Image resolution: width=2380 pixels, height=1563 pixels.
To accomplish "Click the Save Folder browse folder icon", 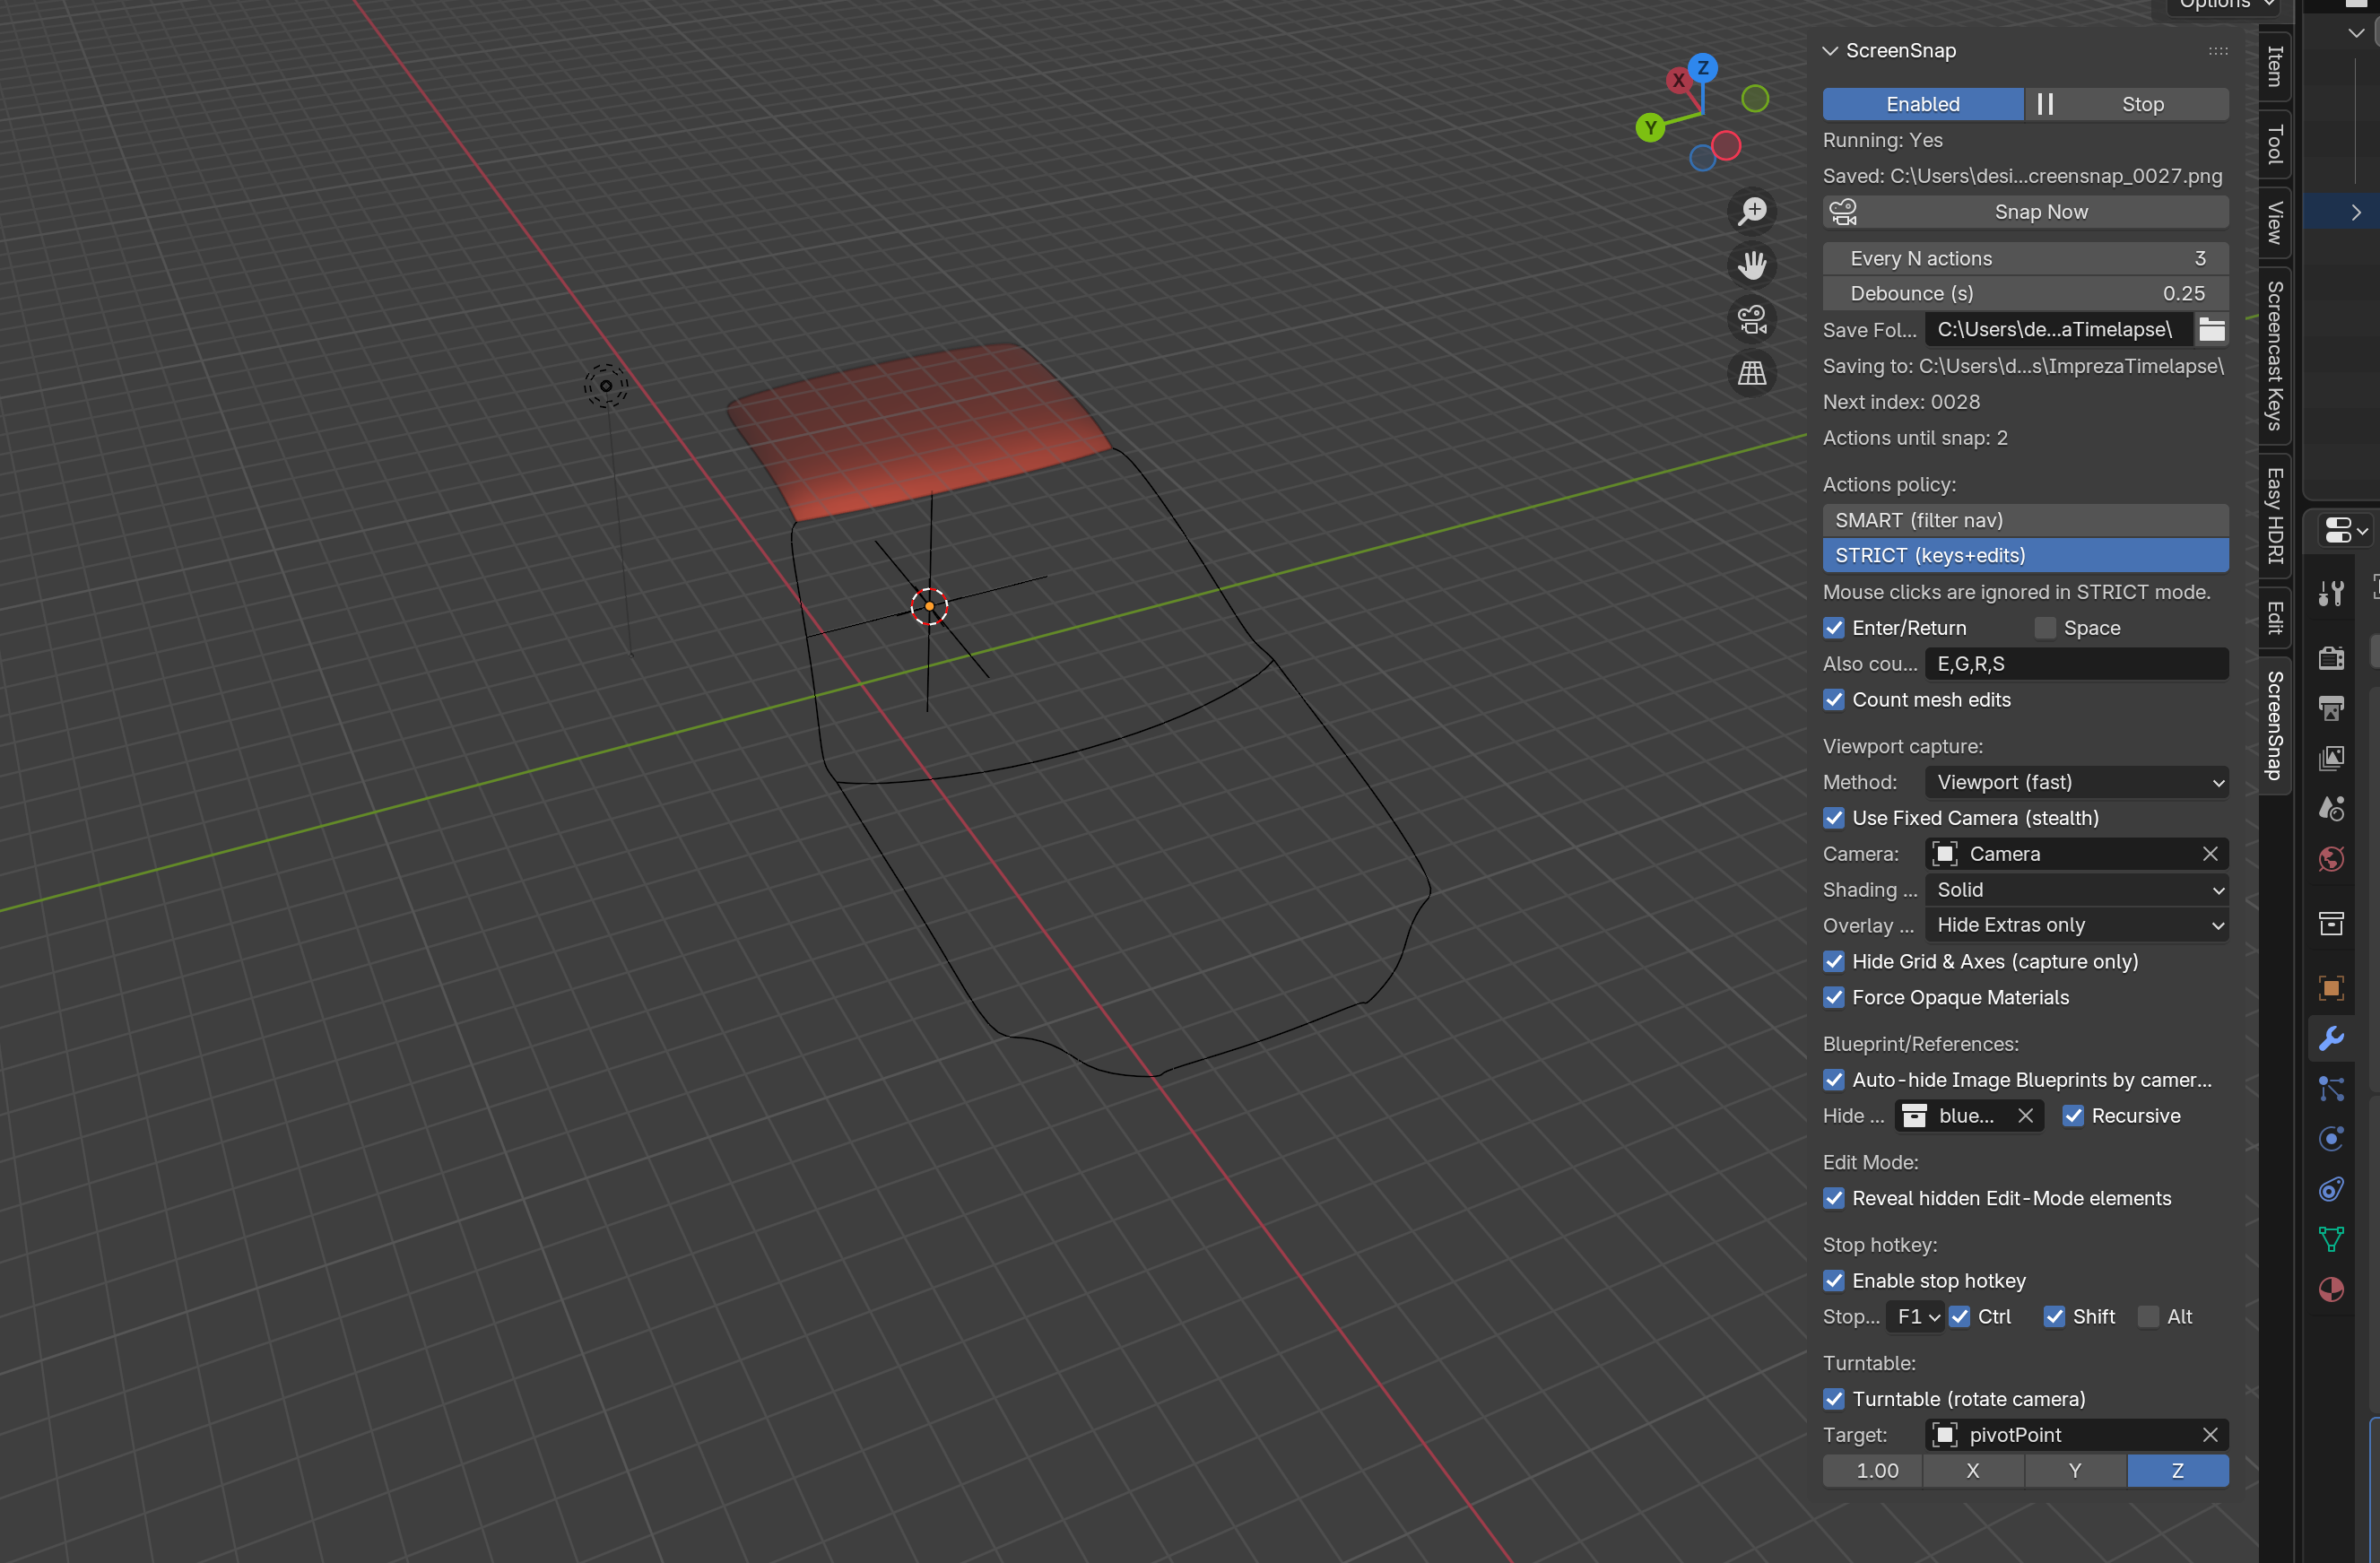I will click(2212, 329).
